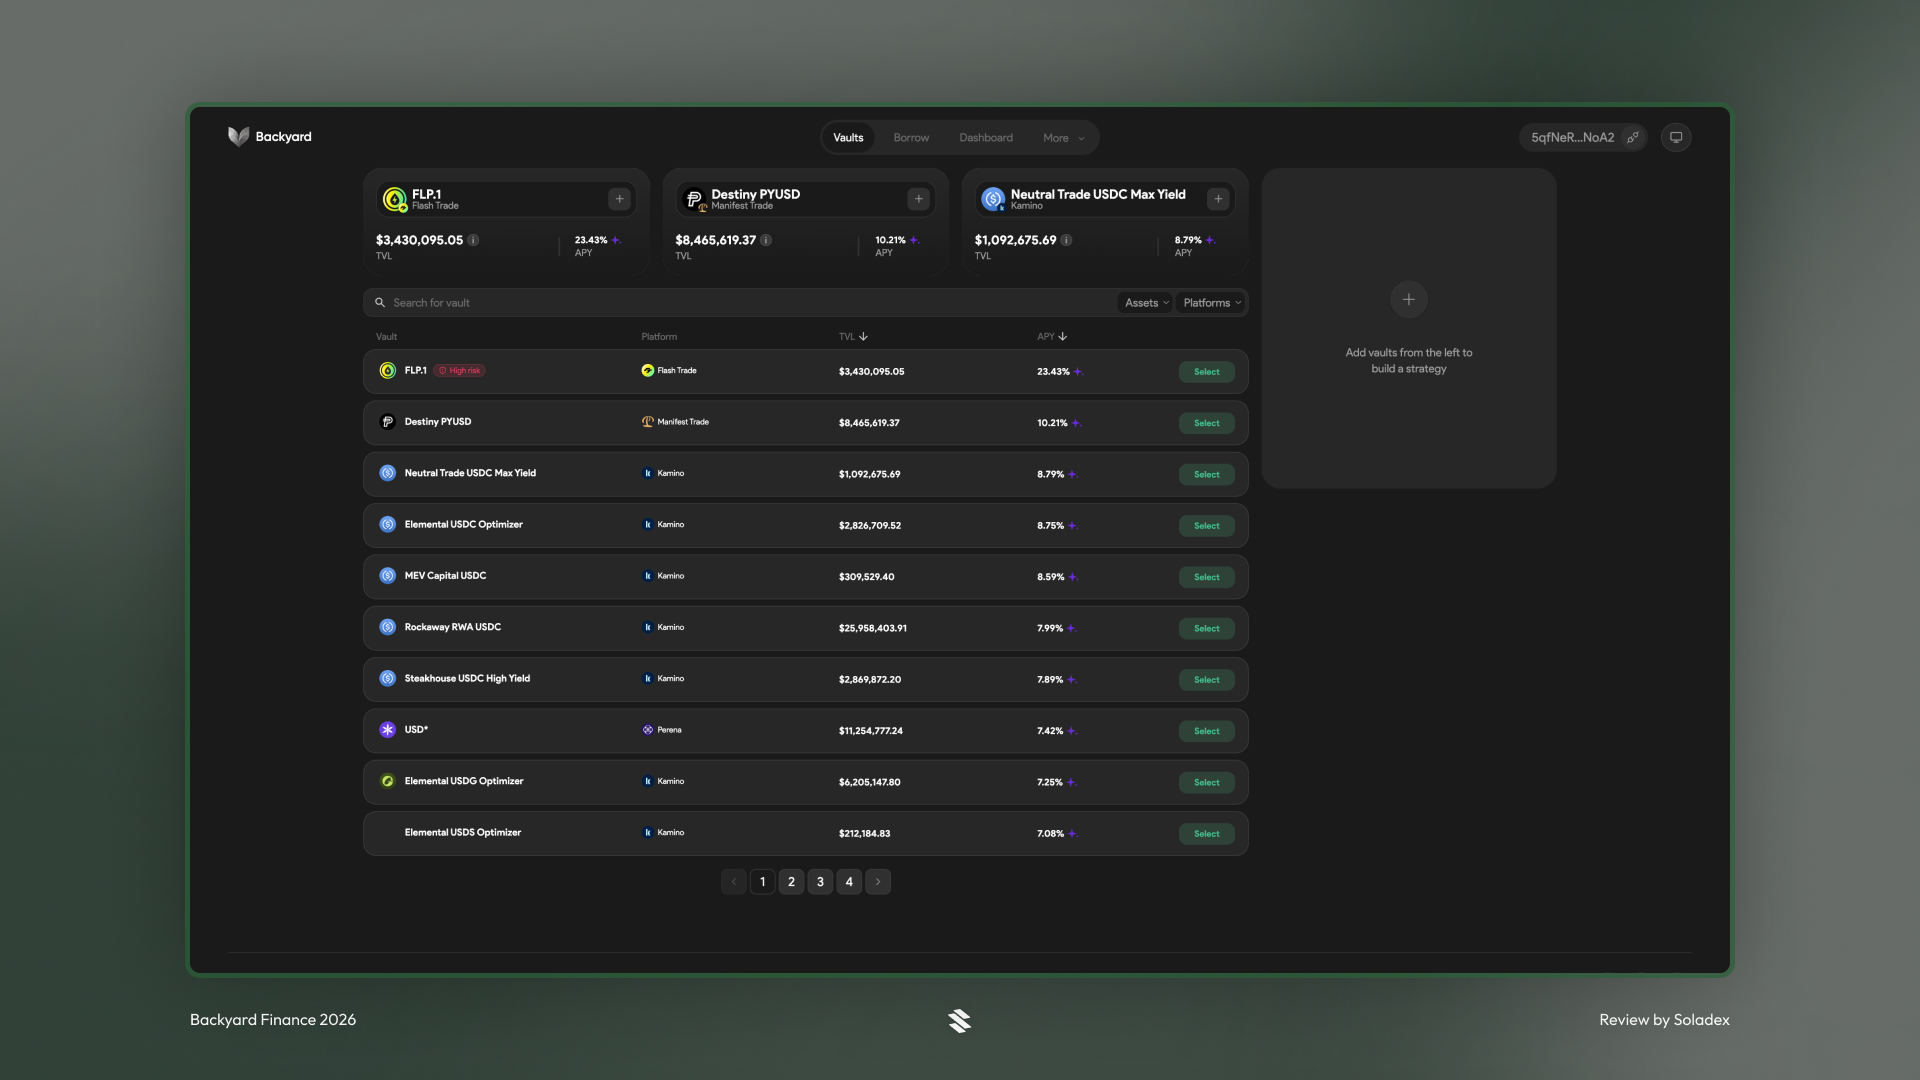Click info icon next to $3,430,095.05 TVL

click(474, 240)
